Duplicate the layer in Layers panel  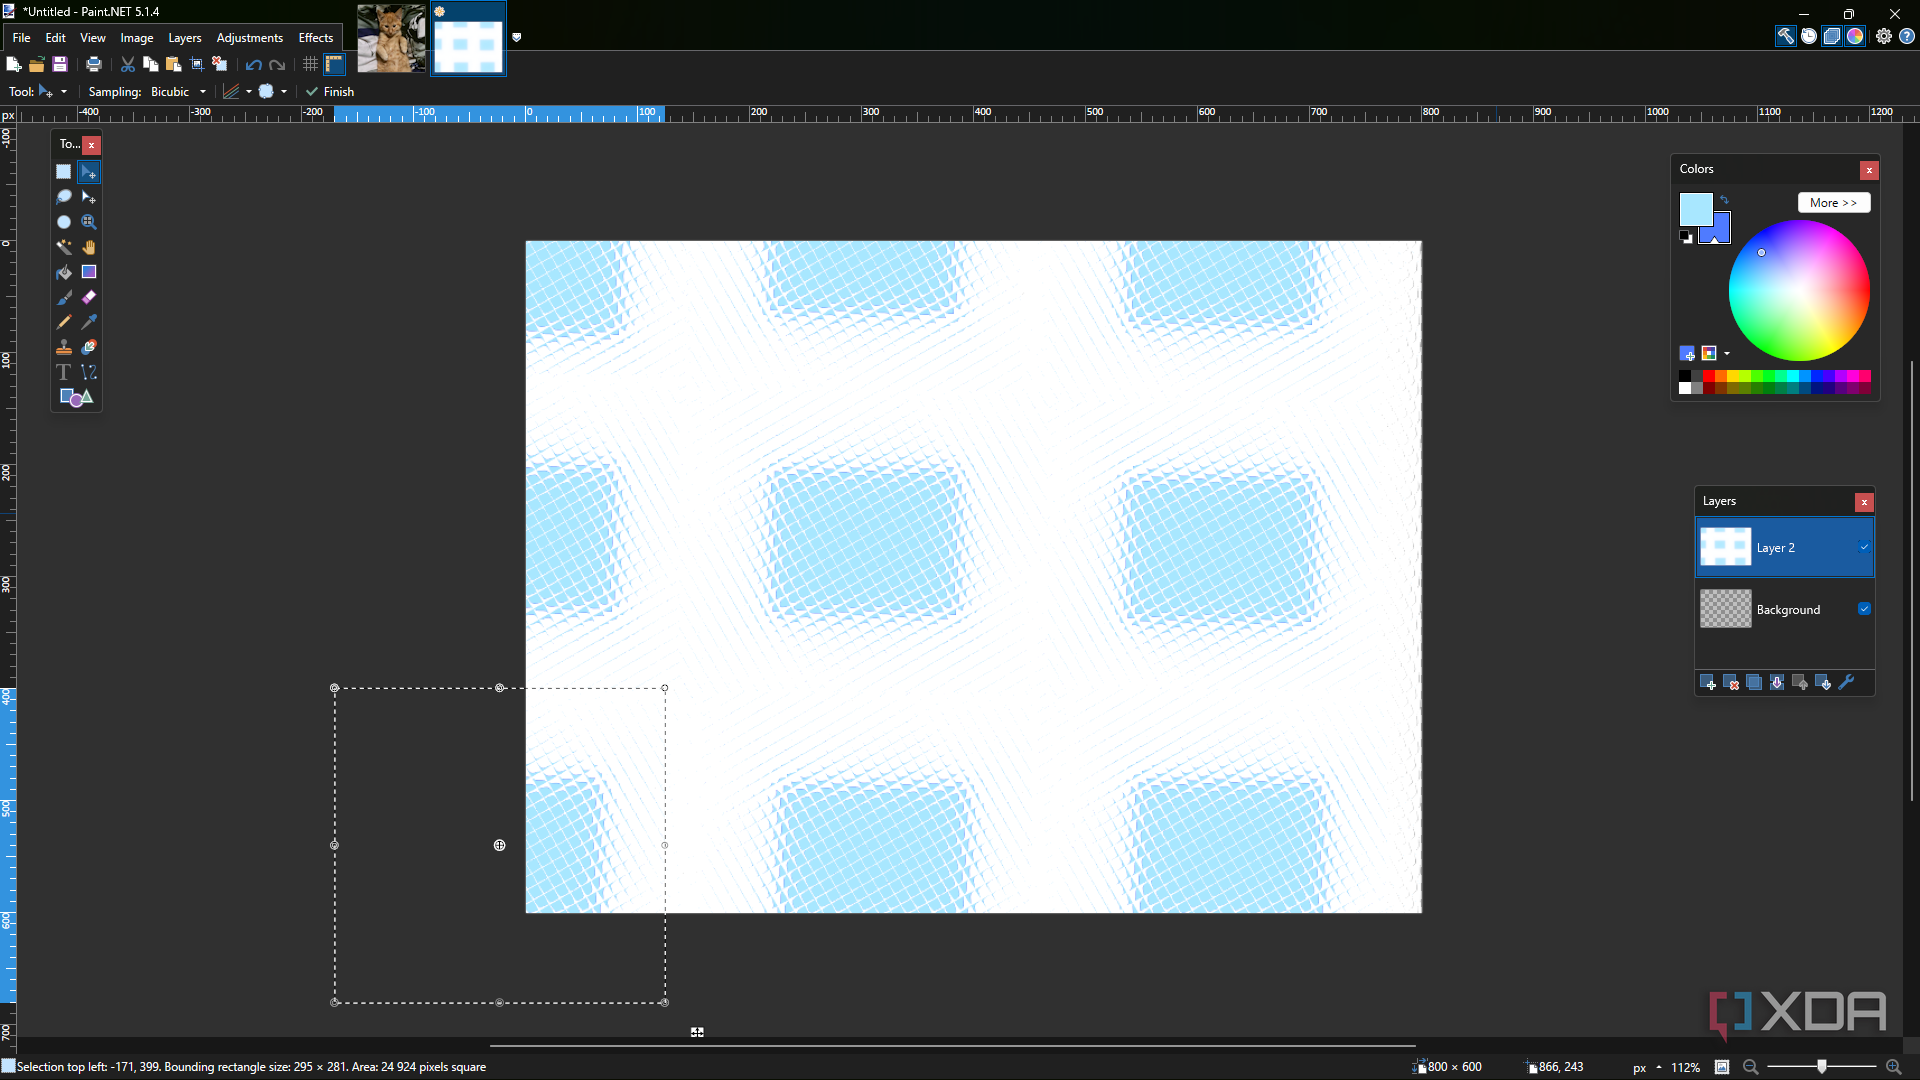[1754, 682]
